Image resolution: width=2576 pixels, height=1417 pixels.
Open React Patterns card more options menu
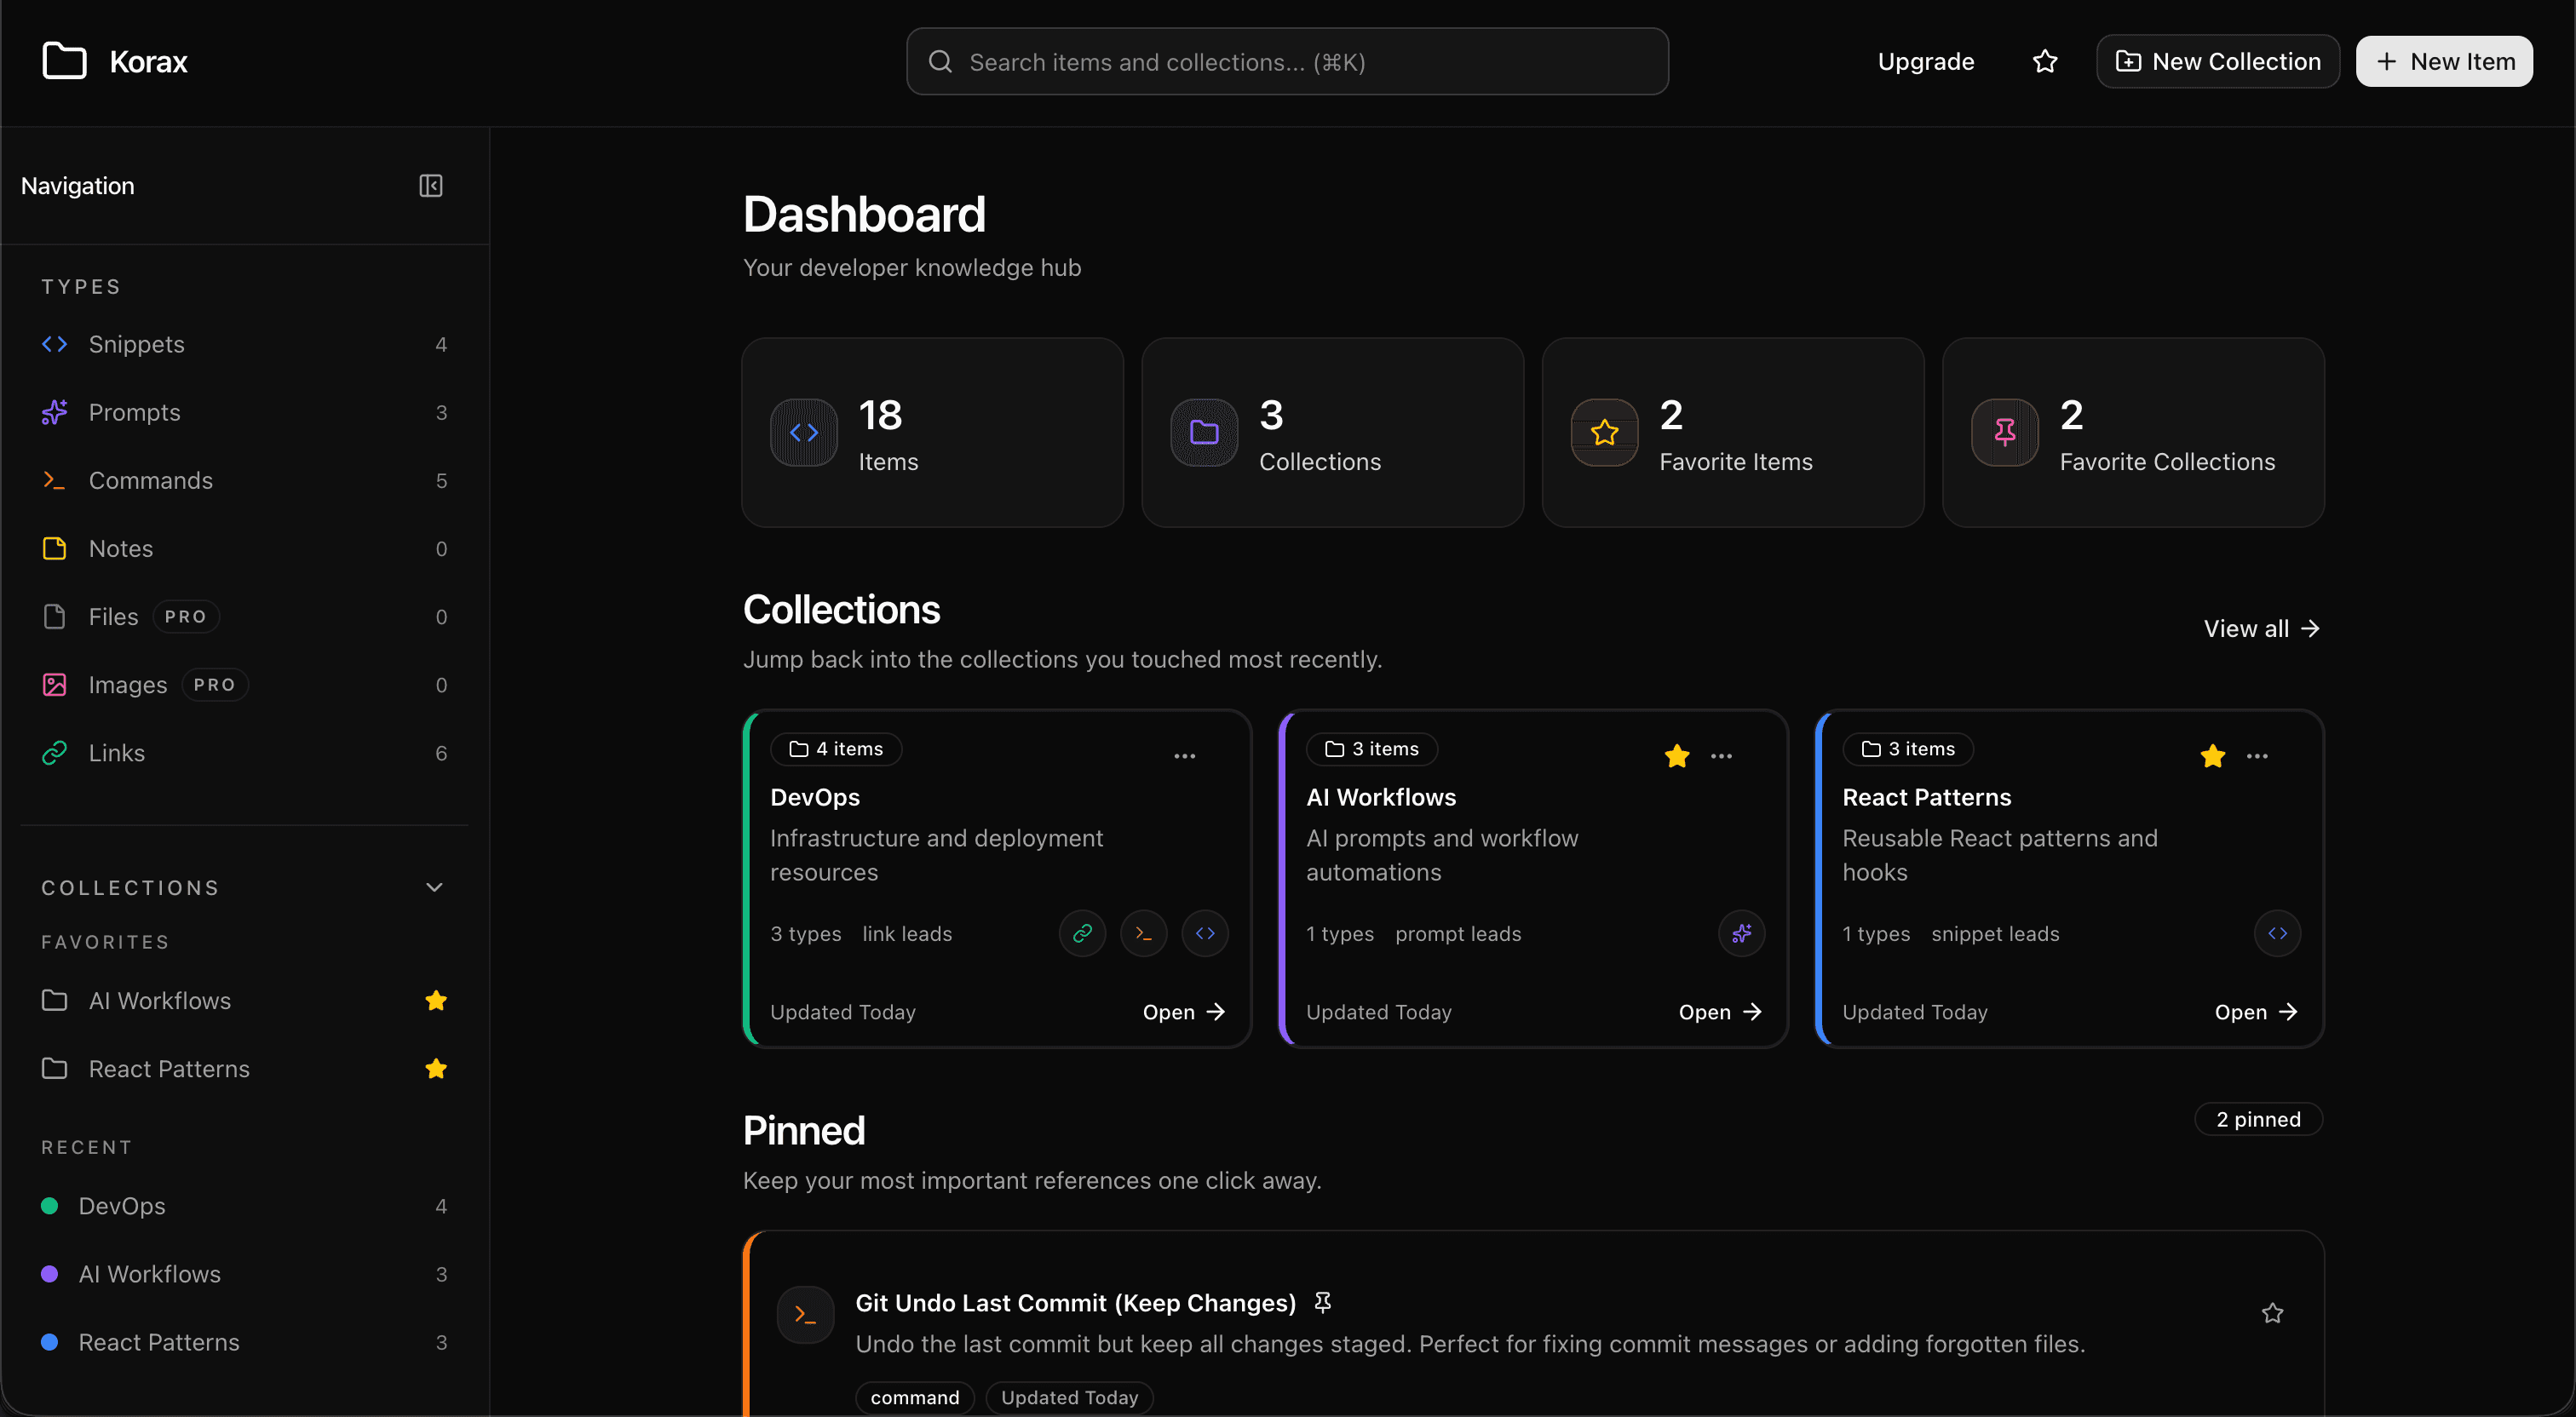pos(2256,756)
